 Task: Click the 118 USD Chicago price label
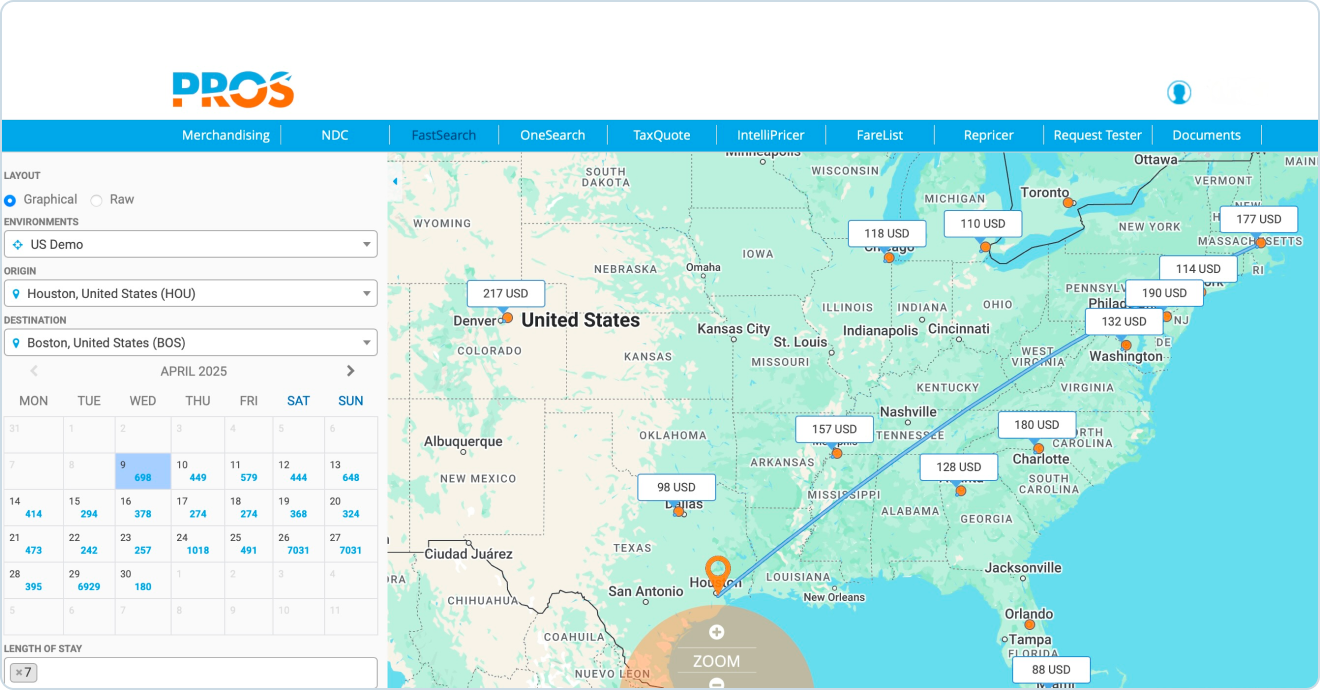[887, 233]
